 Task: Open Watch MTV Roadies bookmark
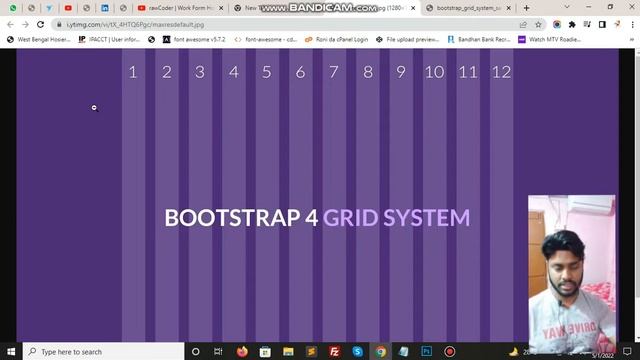point(550,39)
